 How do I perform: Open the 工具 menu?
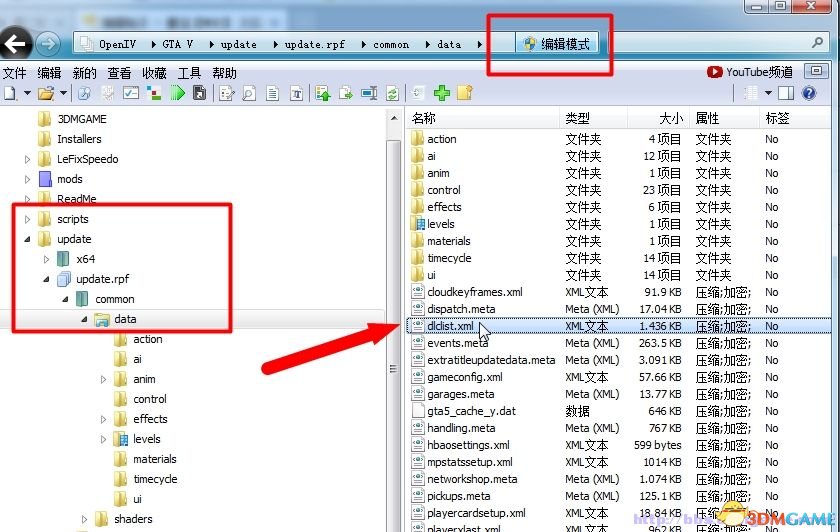[x=189, y=73]
